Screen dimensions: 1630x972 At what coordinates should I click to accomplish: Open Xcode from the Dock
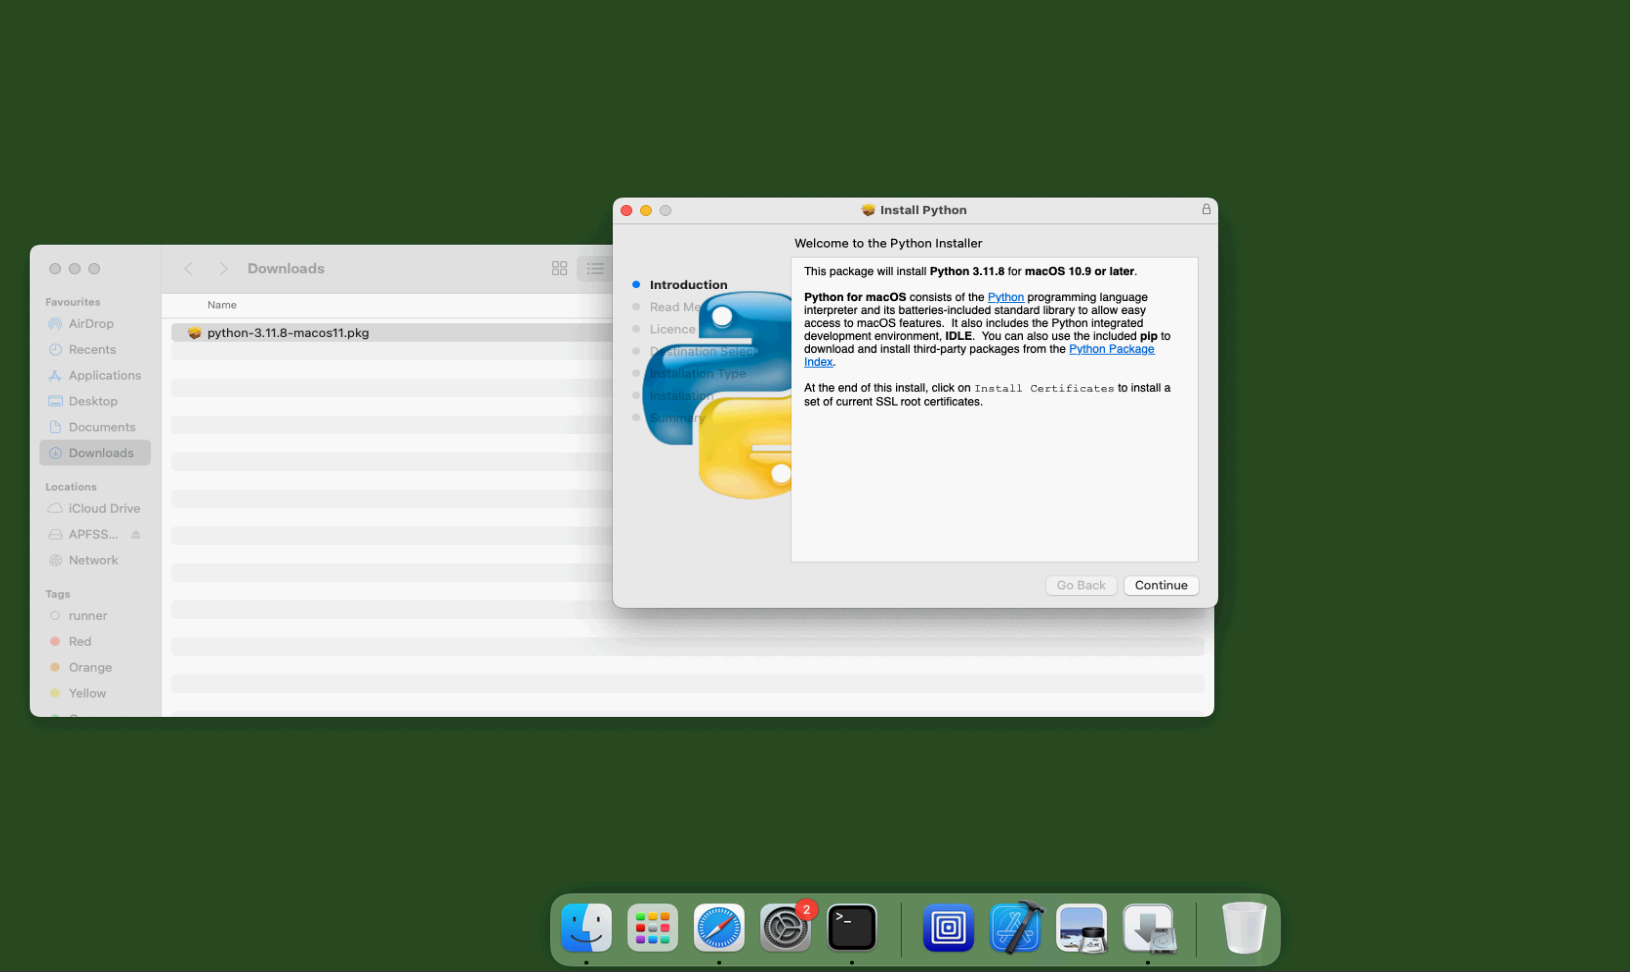pyautogui.click(x=1015, y=927)
